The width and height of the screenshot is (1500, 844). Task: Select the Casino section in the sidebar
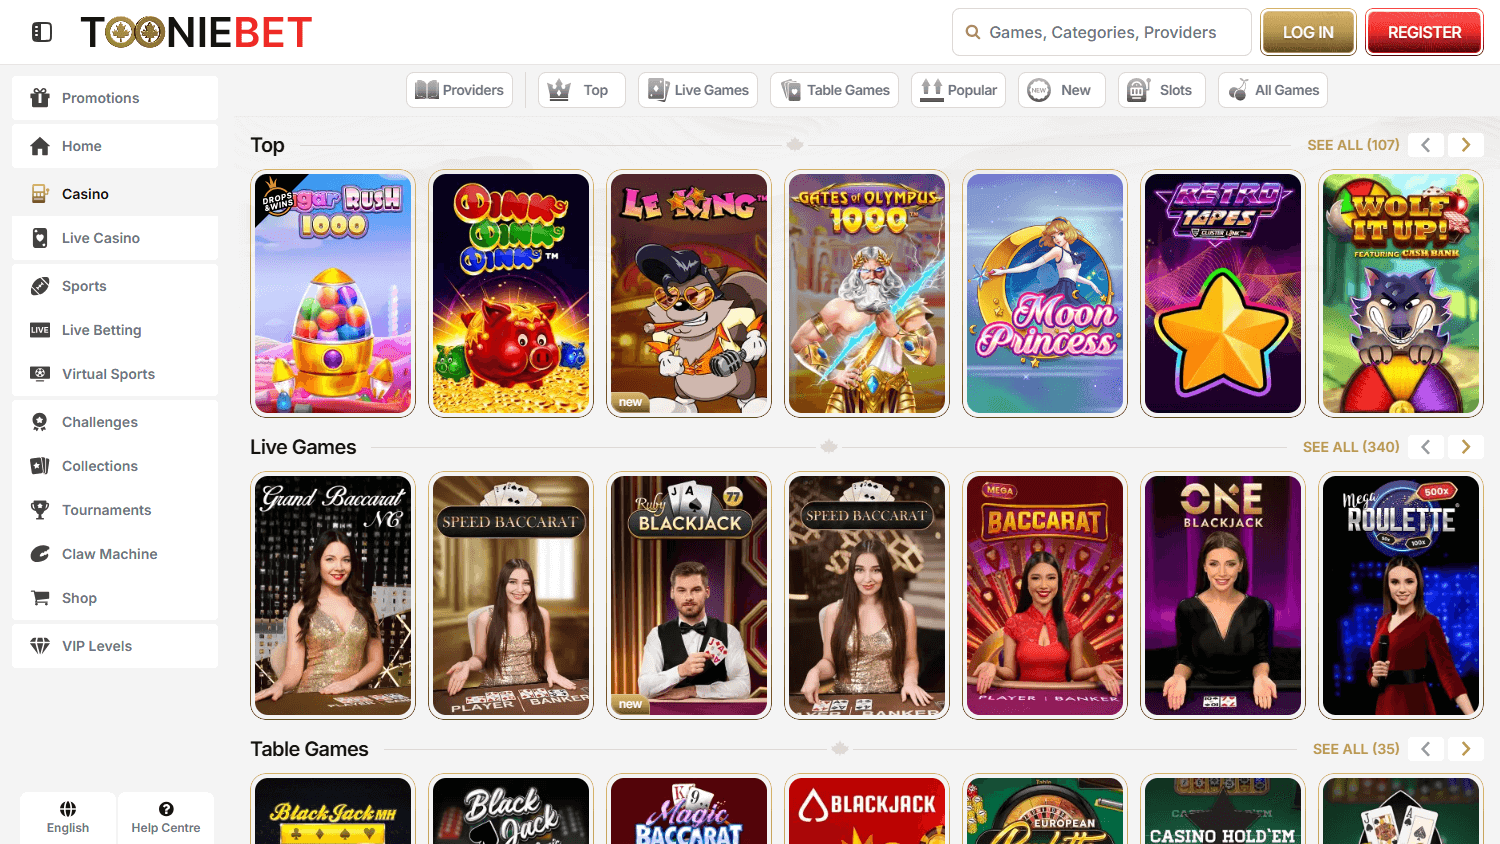coord(85,193)
